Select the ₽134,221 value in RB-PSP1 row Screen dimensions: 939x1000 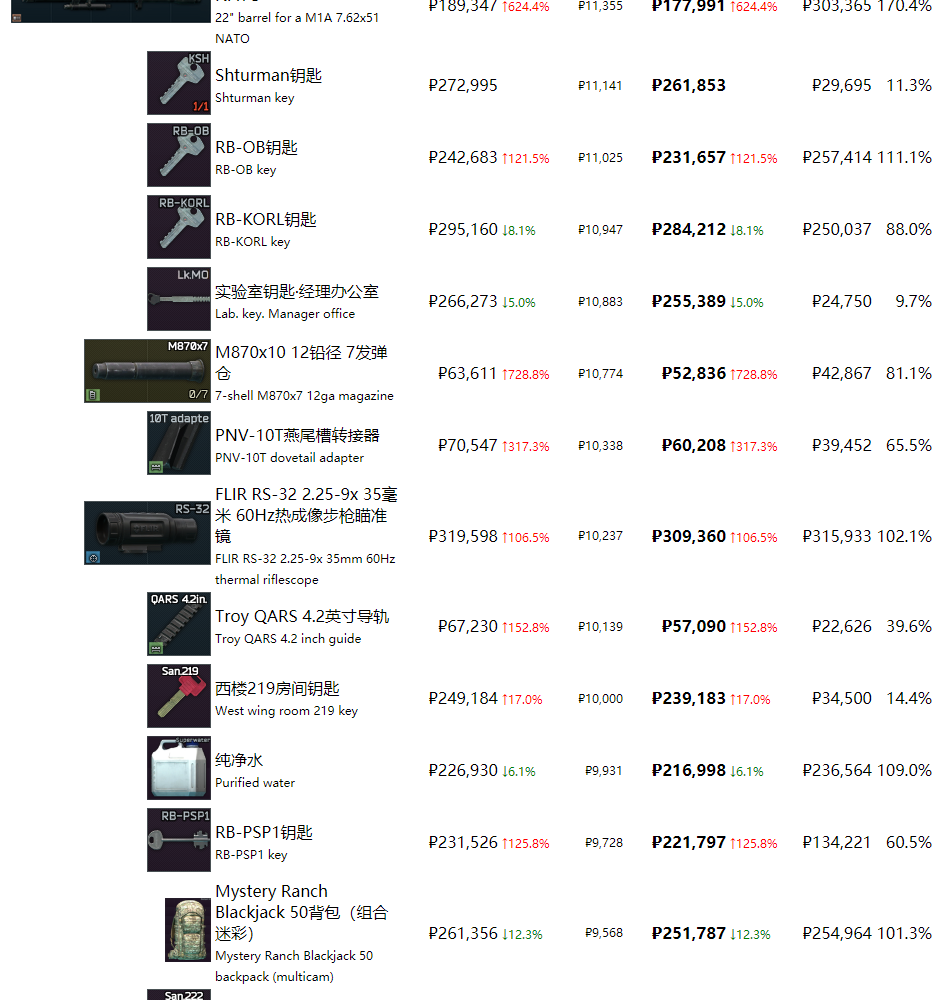[837, 843]
